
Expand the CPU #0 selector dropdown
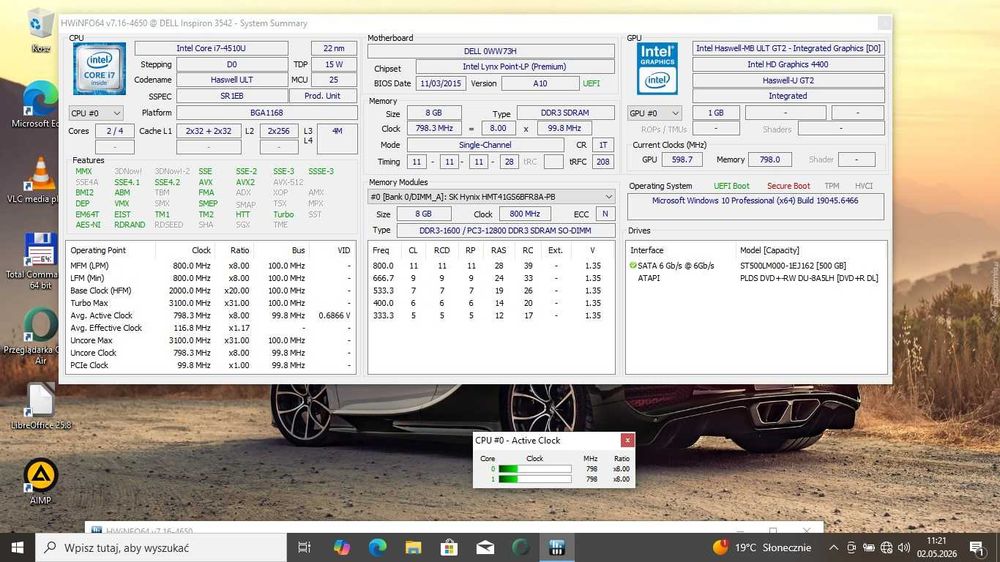point(96,113)
